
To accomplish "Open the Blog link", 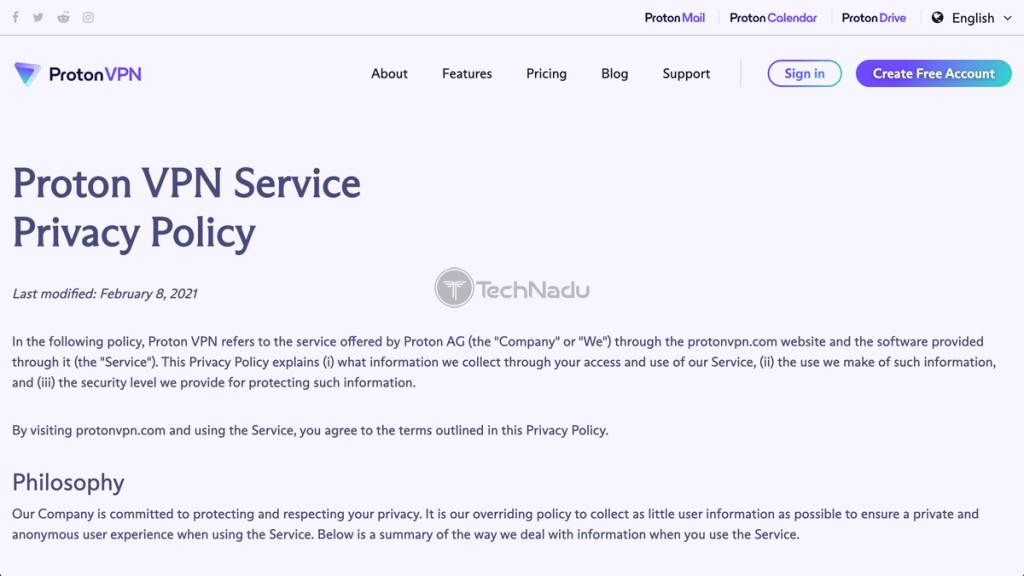I will click(x=615, y=74).
